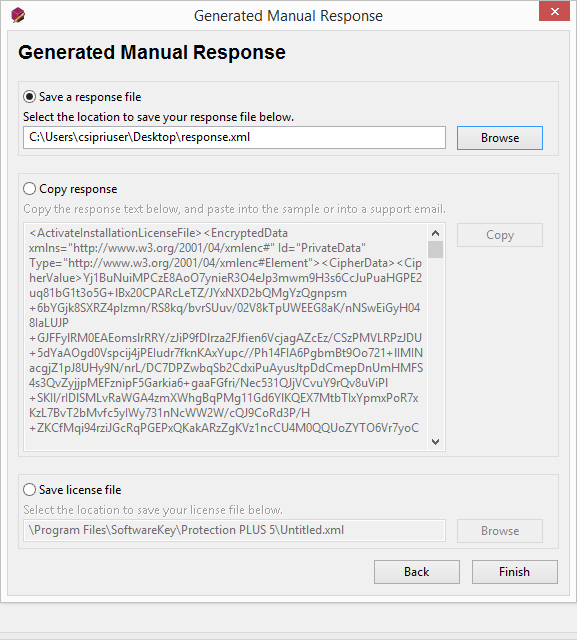Enable the "Save license file" radio option
Screen dimensions: 577x640
point(29,489)
